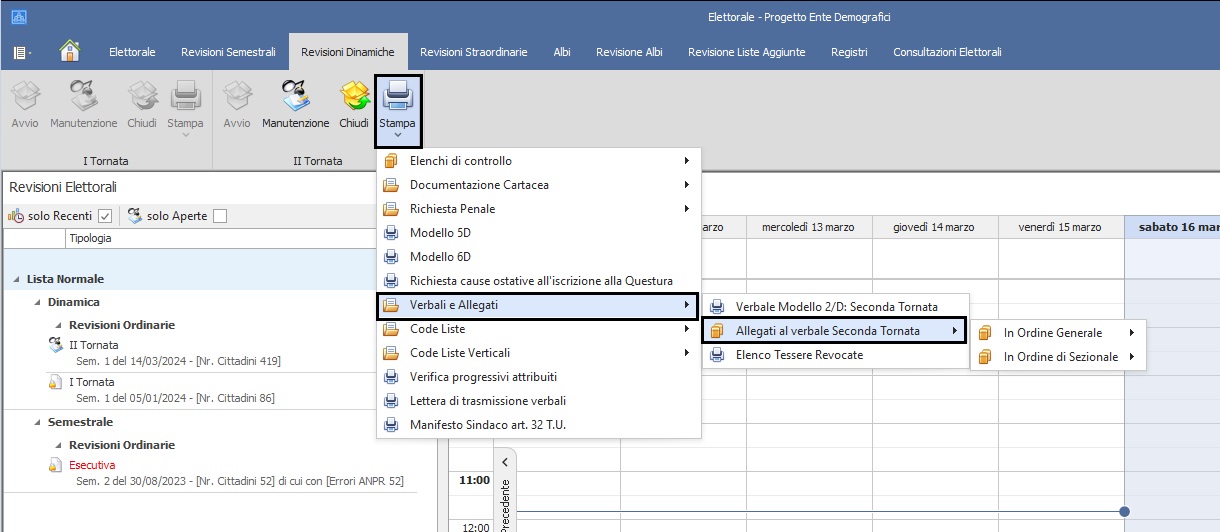Collapse the Semestrale tree group

(x=37, y=423)
